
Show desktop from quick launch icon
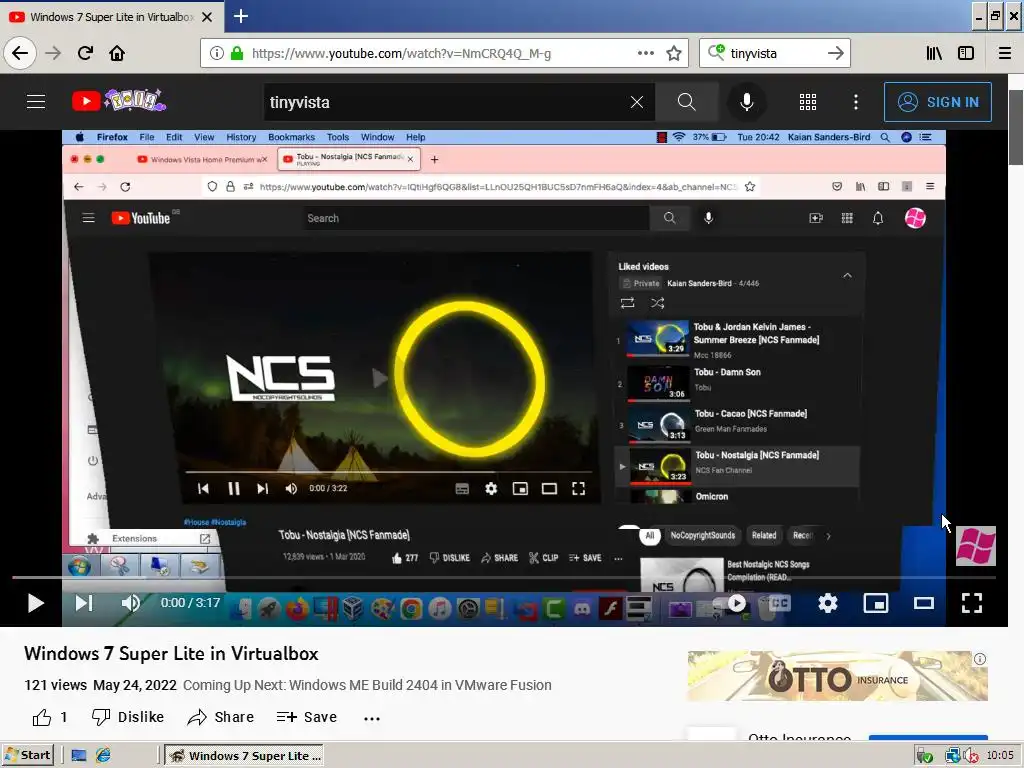click(x=79, y=756)
